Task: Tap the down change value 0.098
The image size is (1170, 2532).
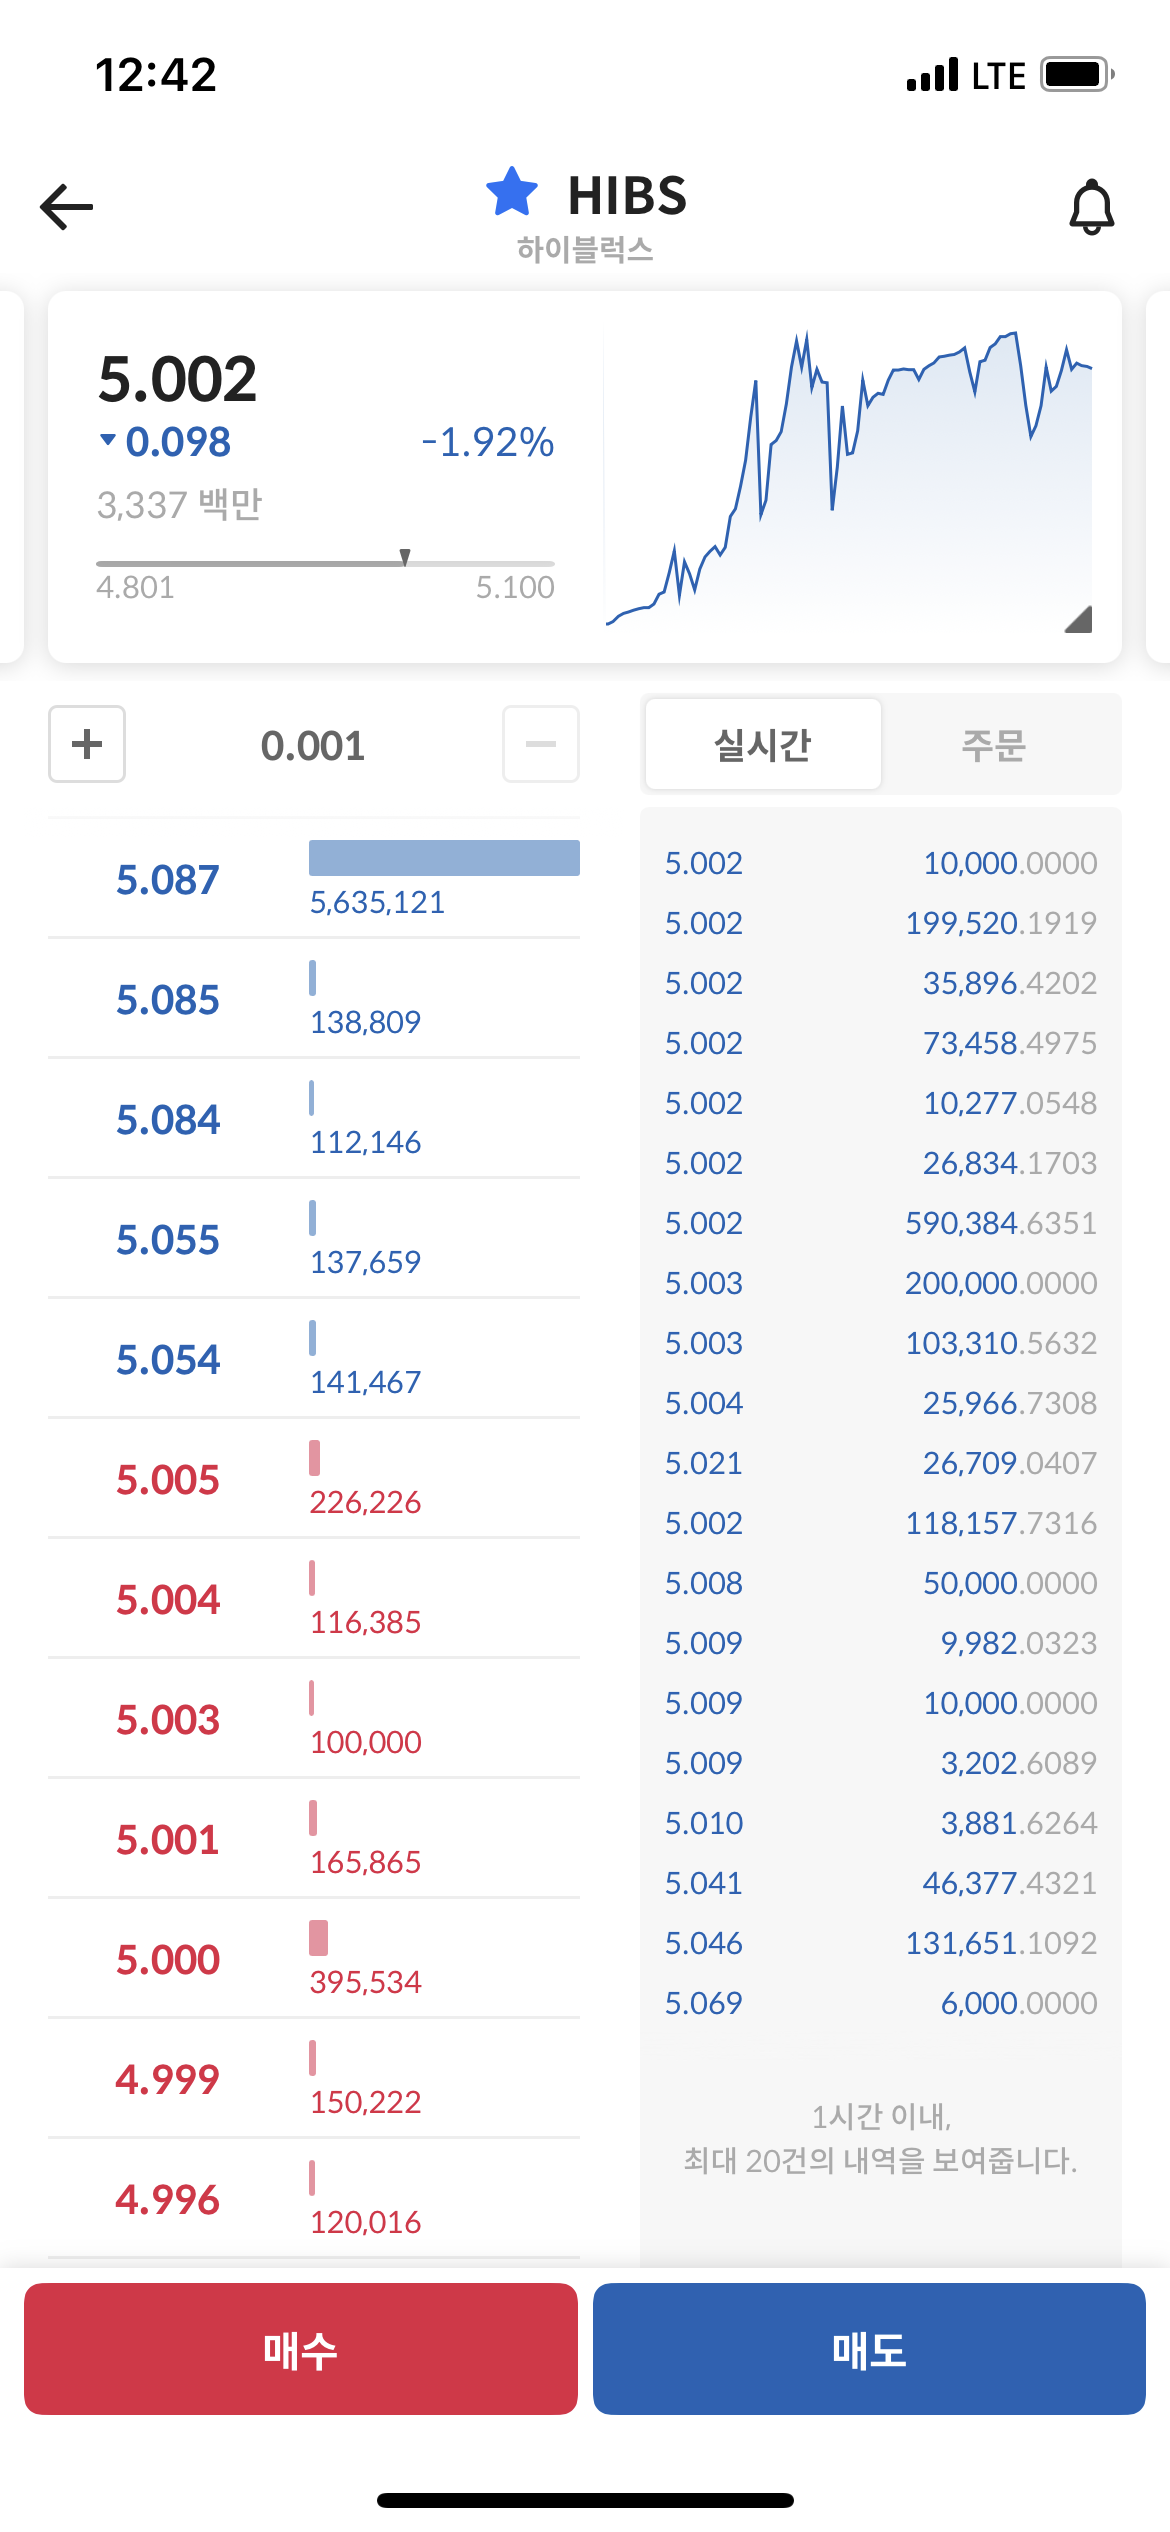Action: [x=178, y=442]
